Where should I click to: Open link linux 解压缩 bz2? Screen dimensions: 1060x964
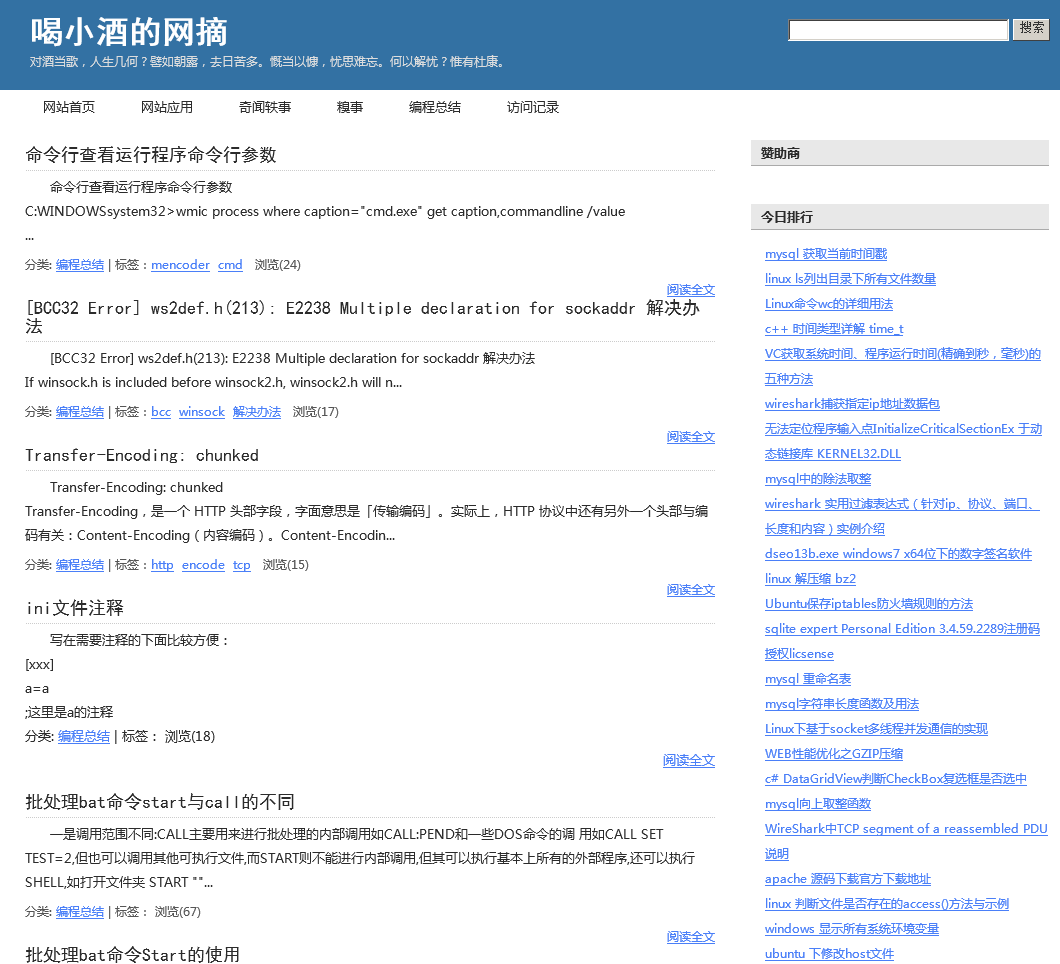click(x=810, y=579)
